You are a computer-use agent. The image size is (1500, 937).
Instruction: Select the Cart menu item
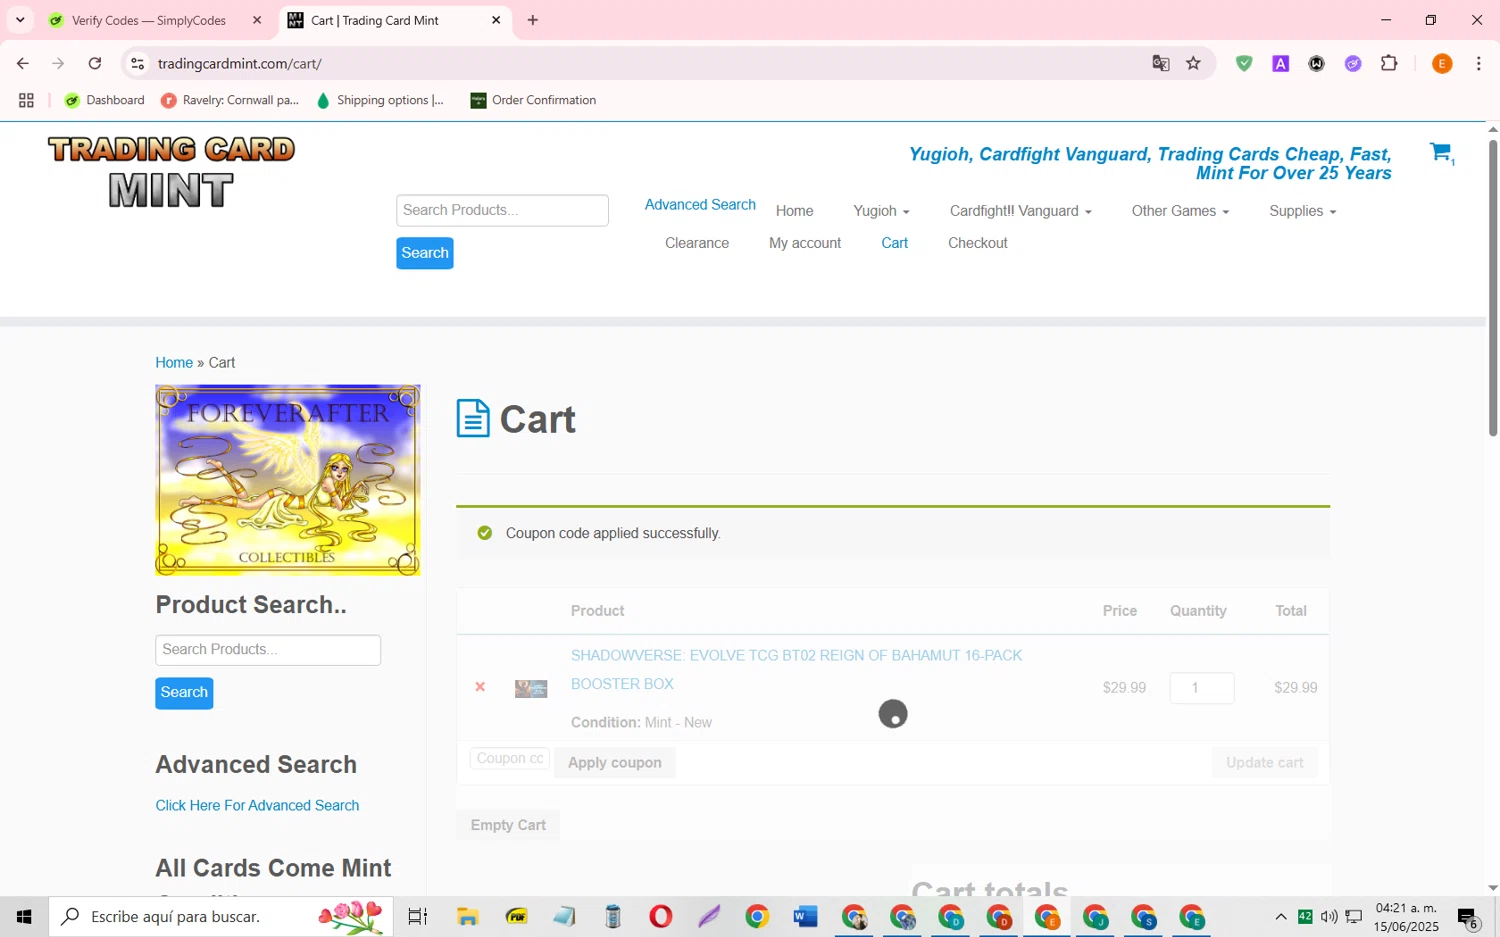click(x=895, y=243)
